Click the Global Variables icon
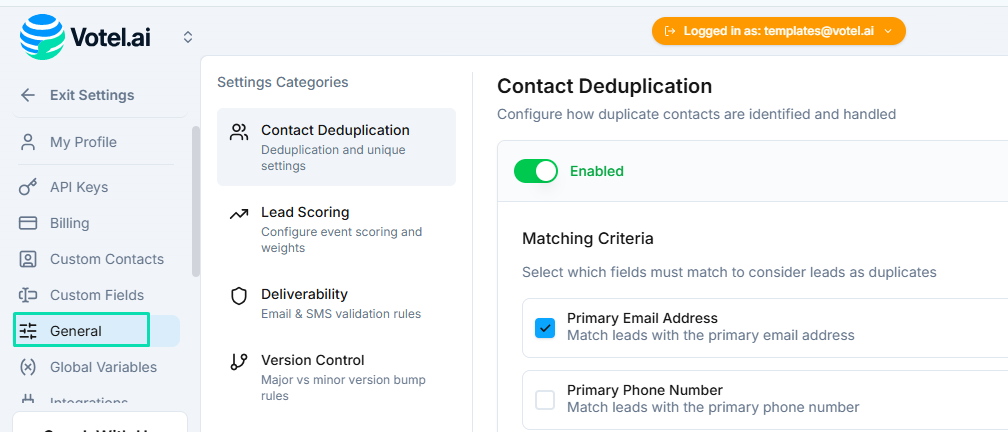This screenshot has height=432, width=1008. (x=28, y=367)
